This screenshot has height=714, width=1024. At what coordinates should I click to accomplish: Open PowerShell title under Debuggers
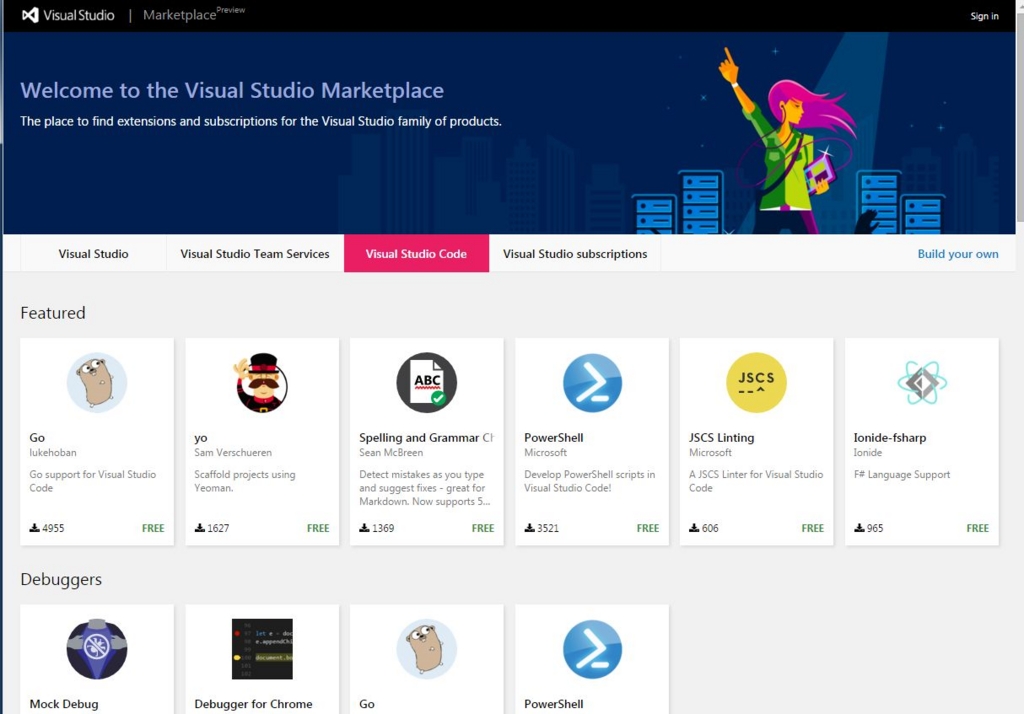point(554,704)
